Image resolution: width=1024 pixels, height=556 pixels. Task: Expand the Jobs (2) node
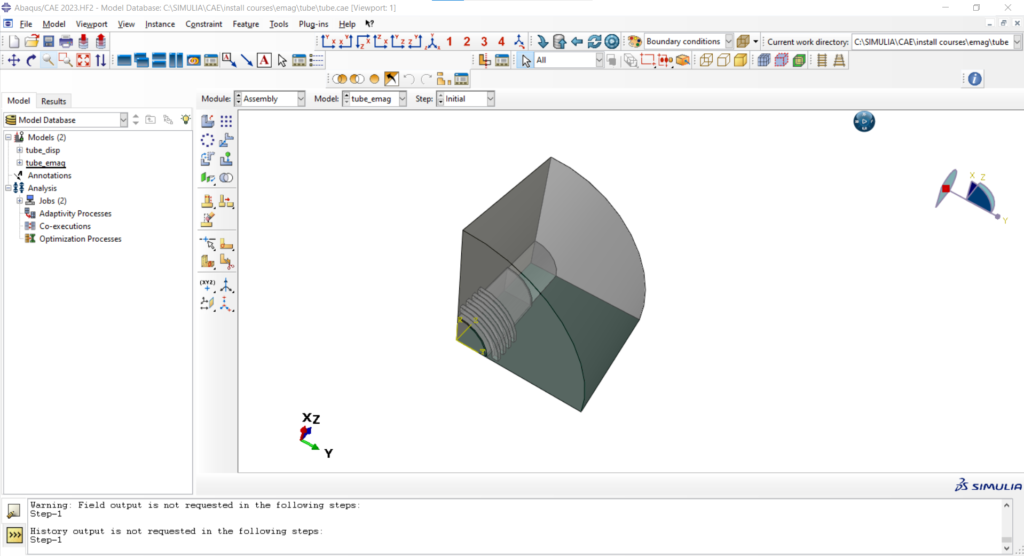[20, 201]
